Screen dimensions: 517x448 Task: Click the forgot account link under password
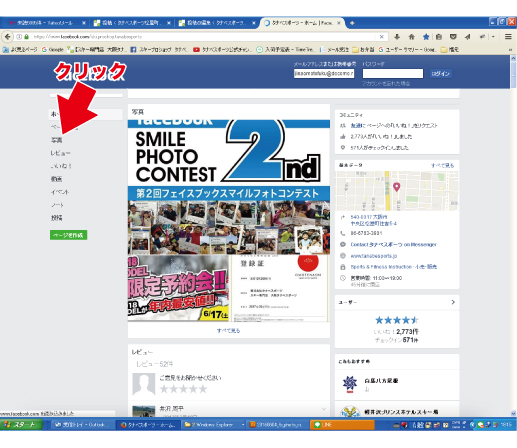[x=386, y=83]
